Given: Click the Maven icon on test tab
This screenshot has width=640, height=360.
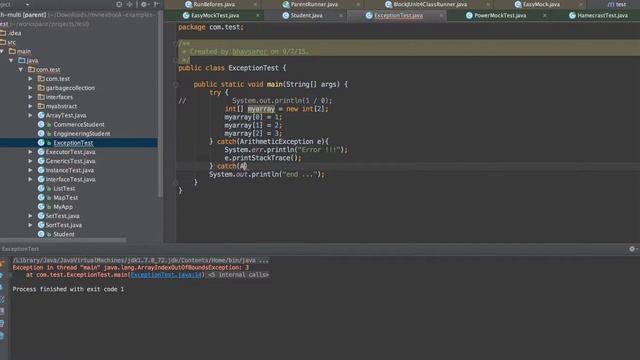Looking at the screenshot, I should 611,4.
